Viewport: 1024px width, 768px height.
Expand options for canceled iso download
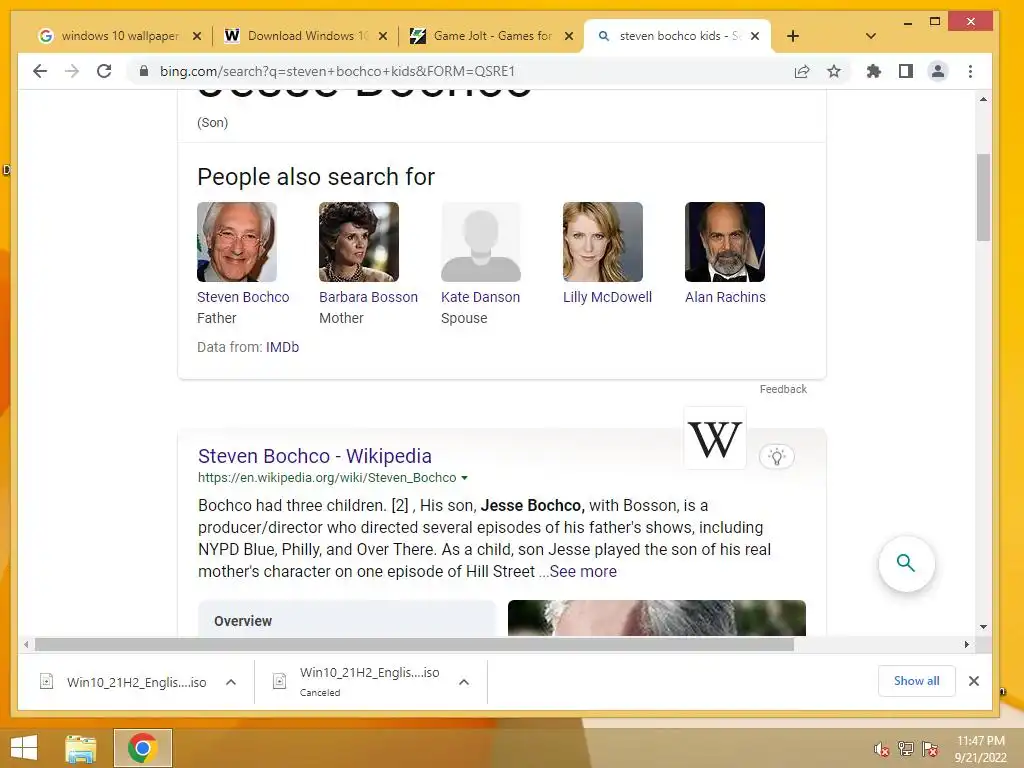click(464, 682)
